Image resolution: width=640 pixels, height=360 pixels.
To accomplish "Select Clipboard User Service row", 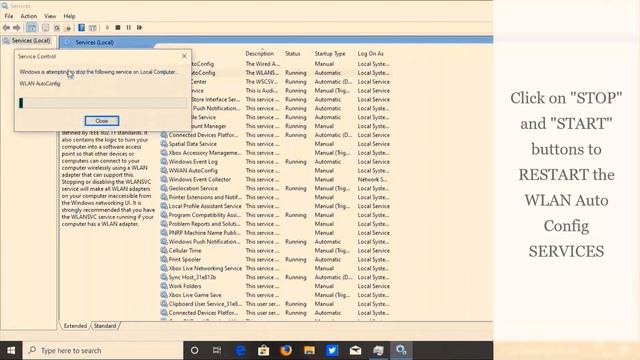I will coord(276,304).
